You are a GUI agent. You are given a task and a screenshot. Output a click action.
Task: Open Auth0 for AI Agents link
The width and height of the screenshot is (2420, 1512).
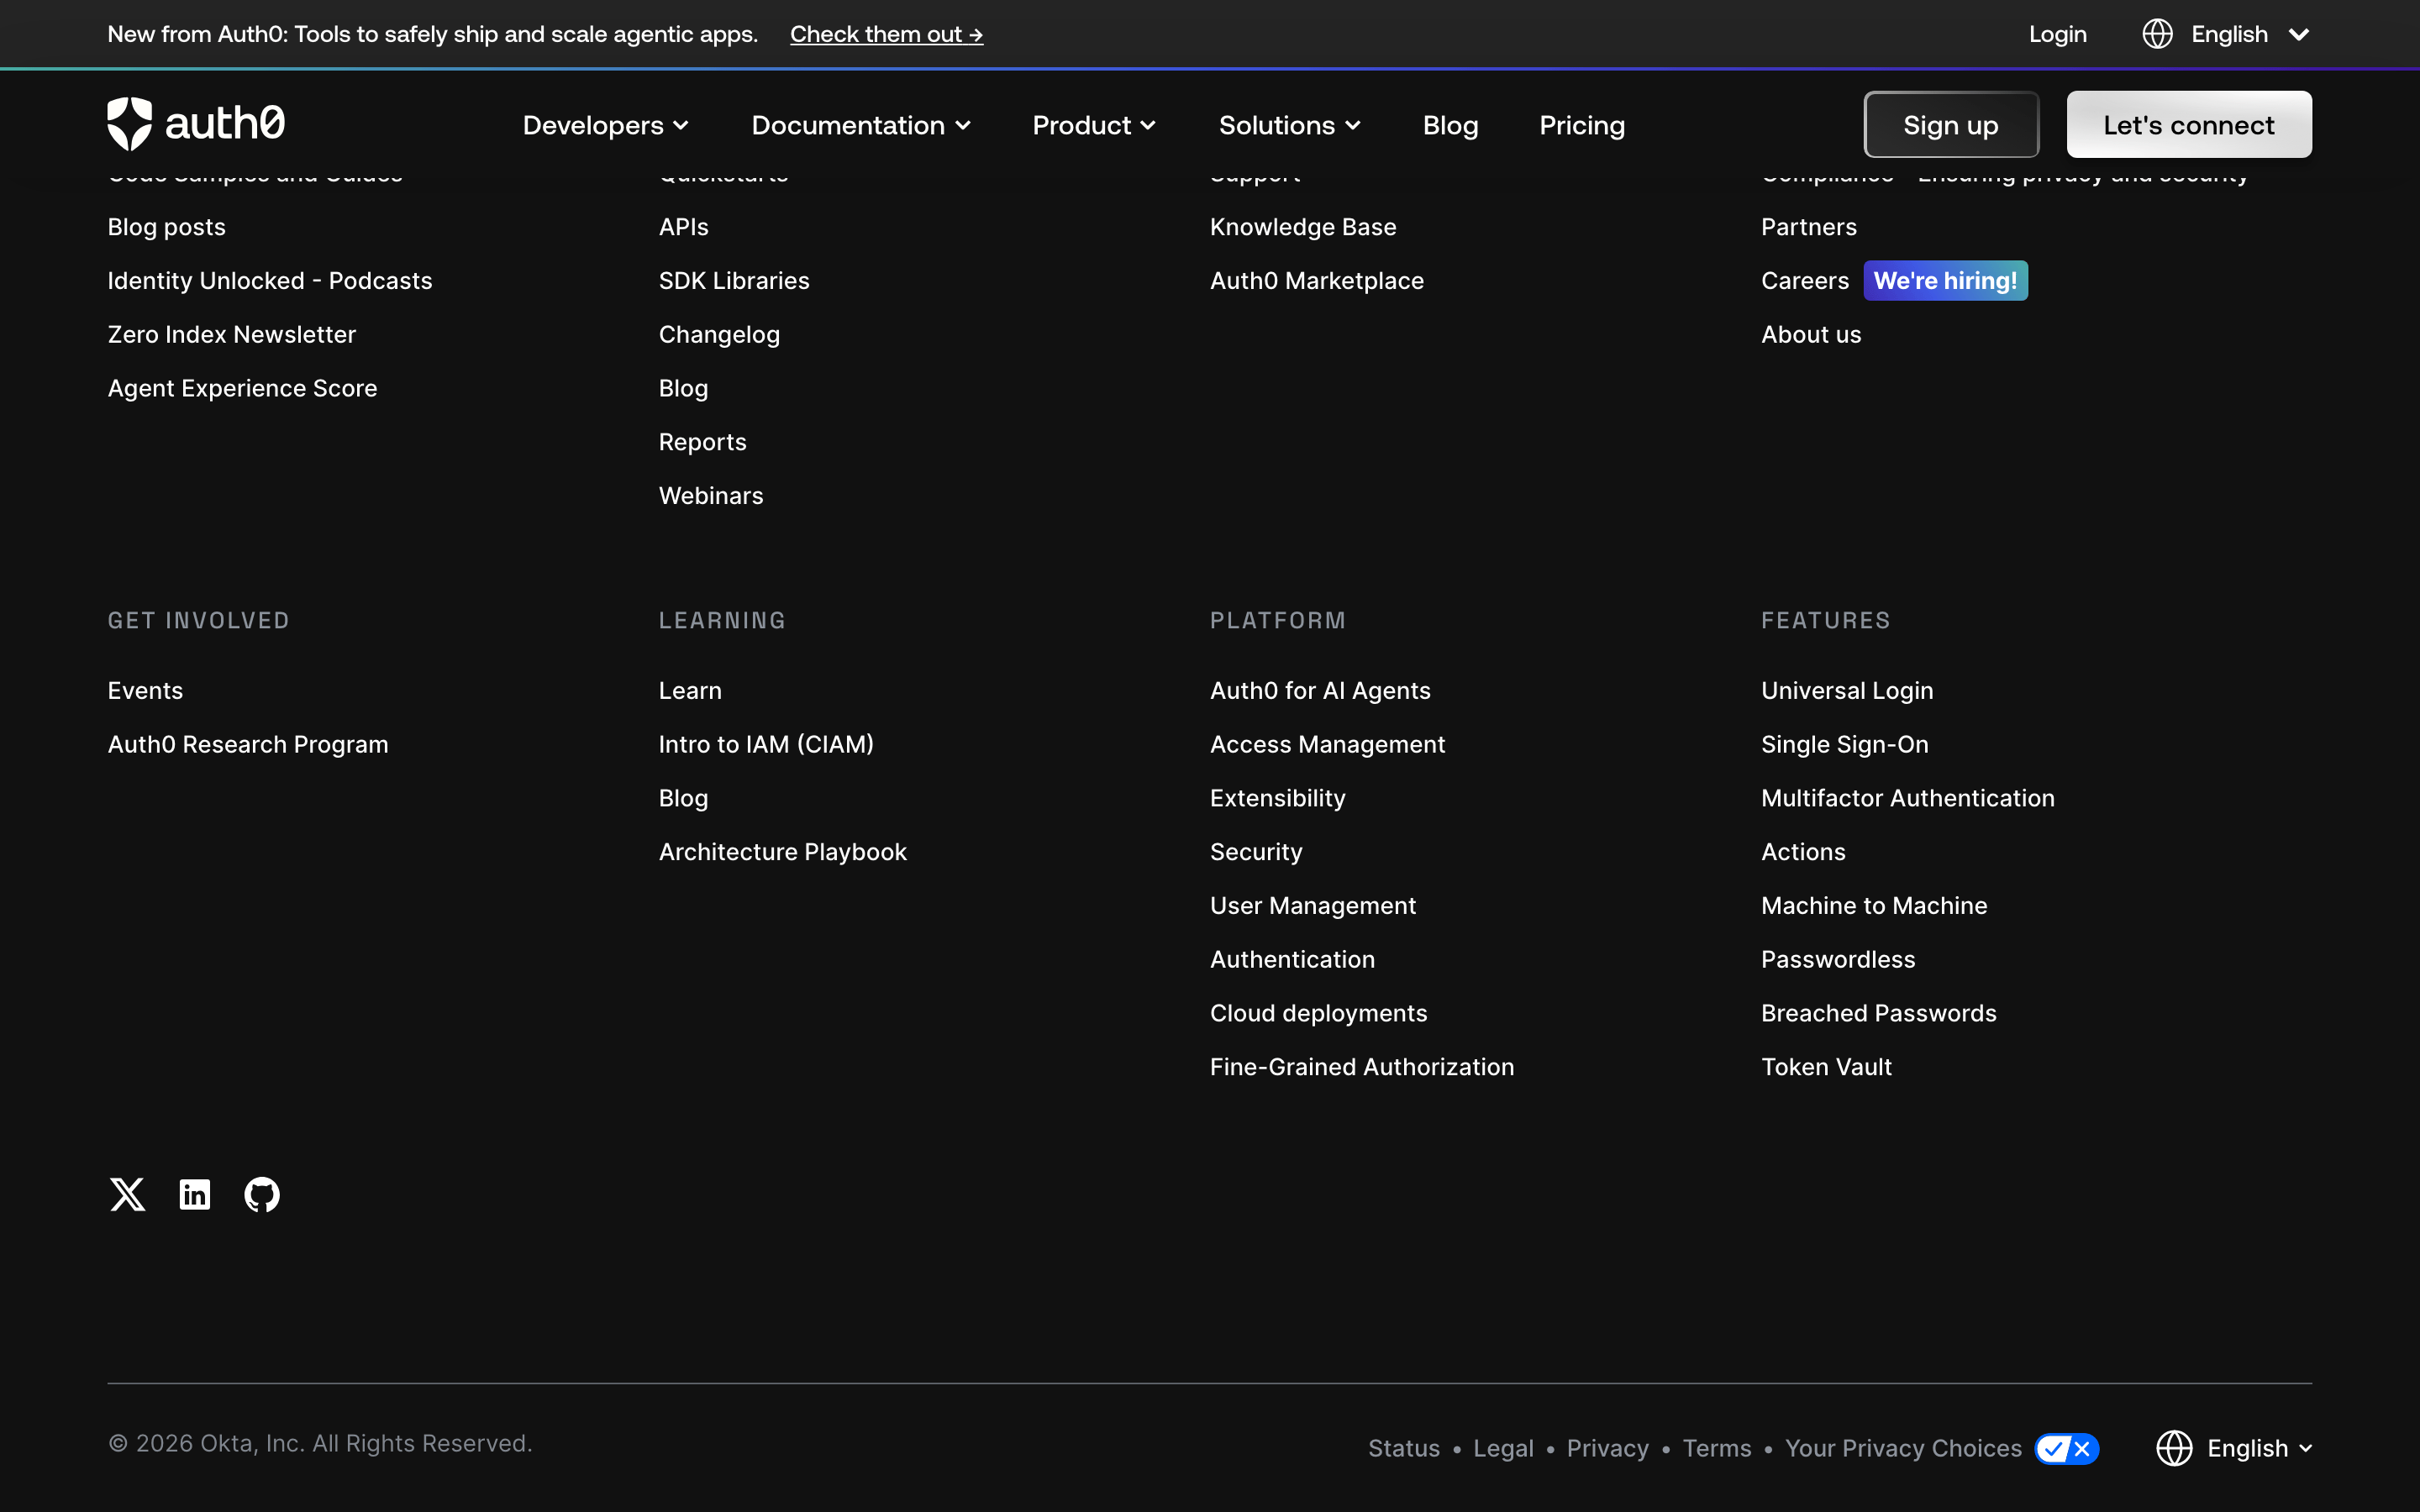1320,690
